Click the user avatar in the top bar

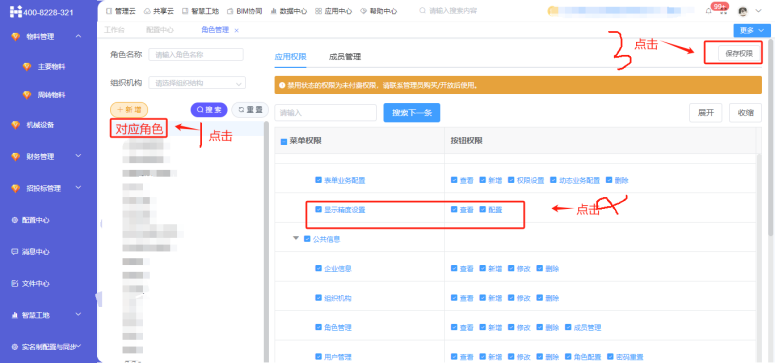[742, 11]
